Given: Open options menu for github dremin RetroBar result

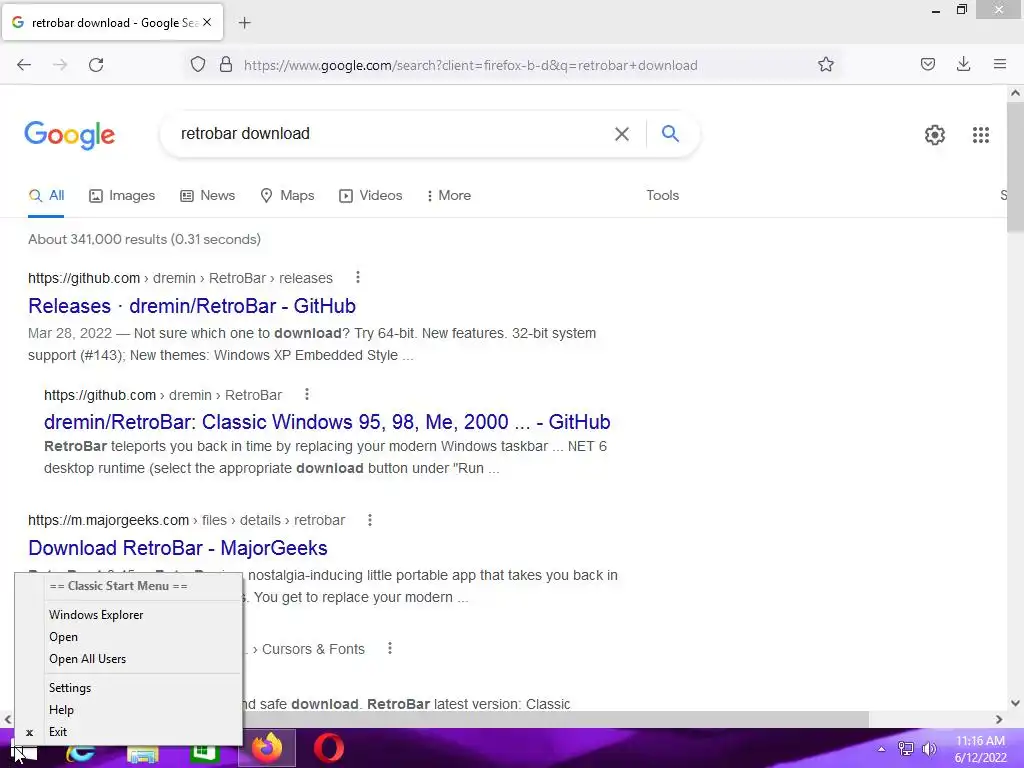Looking at the screenshot, I should 307,394.
